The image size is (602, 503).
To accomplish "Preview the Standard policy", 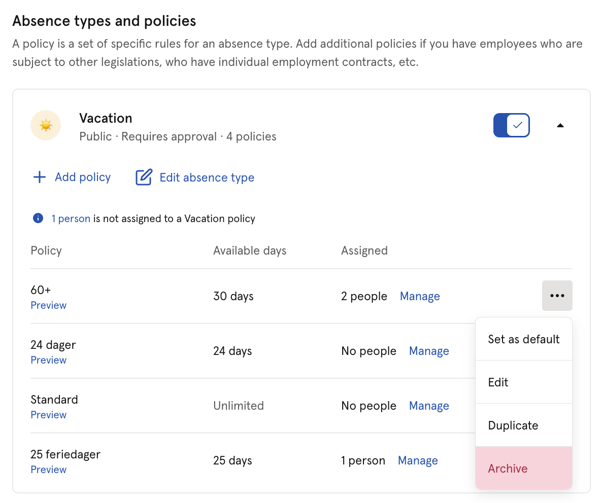I will 48,415.
